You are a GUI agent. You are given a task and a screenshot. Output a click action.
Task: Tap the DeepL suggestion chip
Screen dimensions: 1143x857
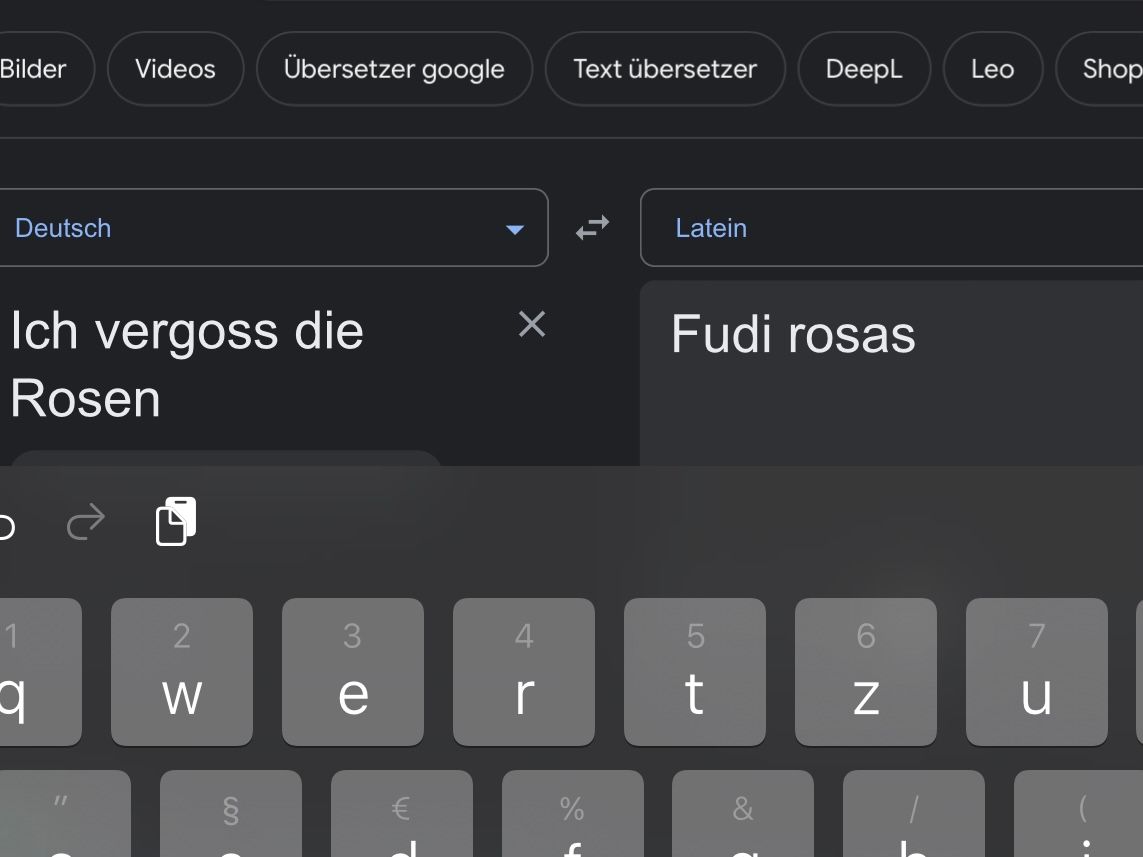[864, 69]
